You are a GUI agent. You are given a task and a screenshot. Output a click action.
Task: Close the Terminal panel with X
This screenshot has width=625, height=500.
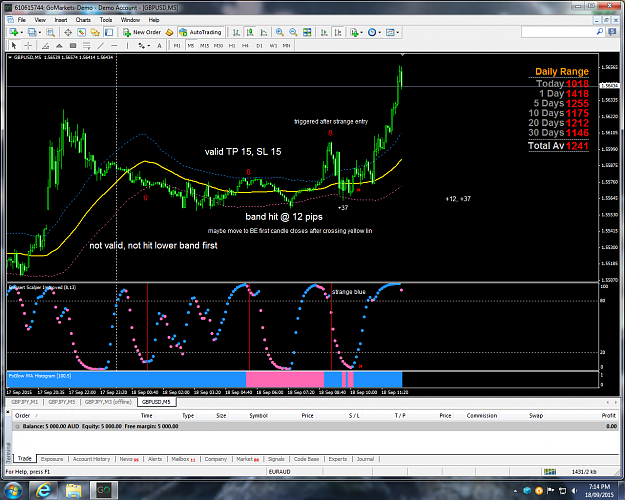8,411
